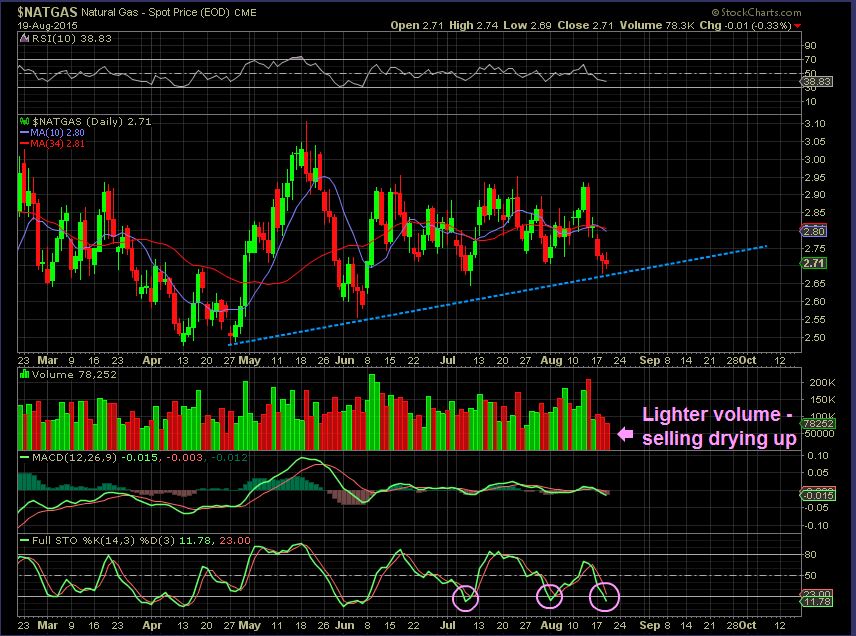Click the RSI indicator icon beside RSI(10)

[x=24, y=38]
